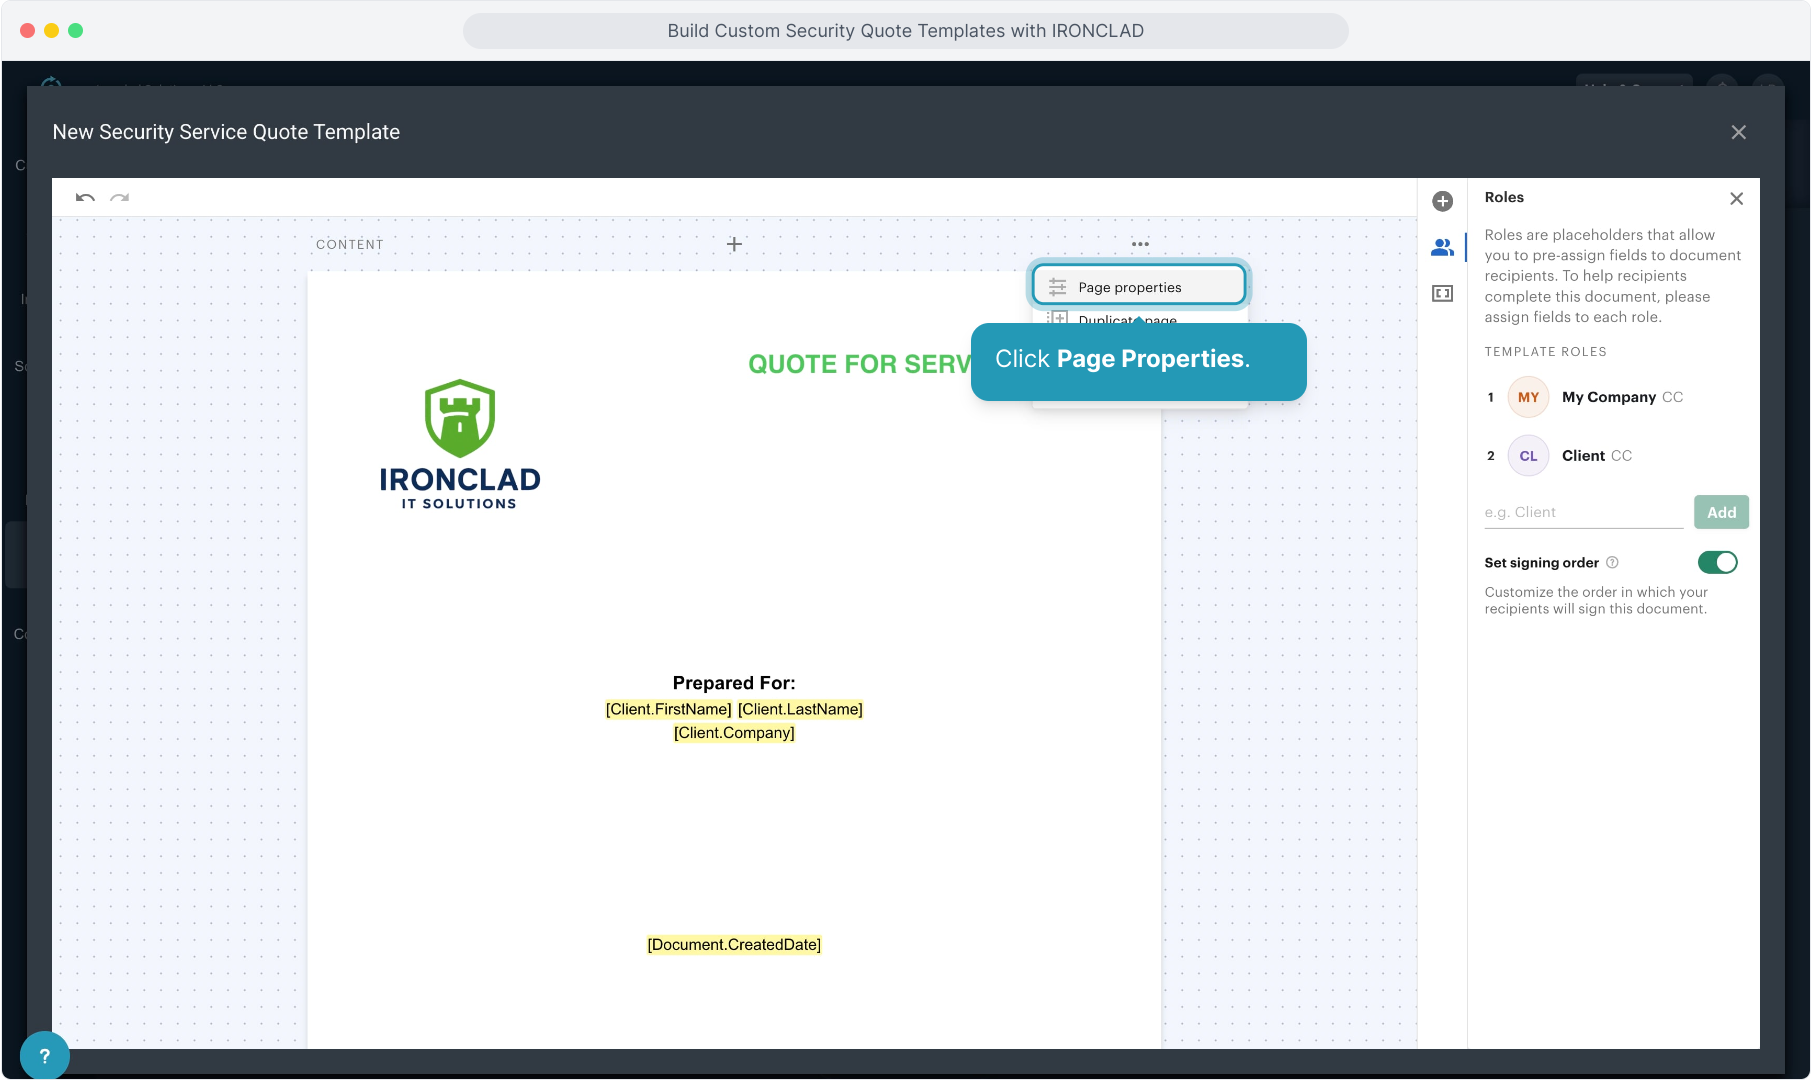Open the Roles people icon panel
This screenshot has width=1812, height=1080.
[1442, 247]
